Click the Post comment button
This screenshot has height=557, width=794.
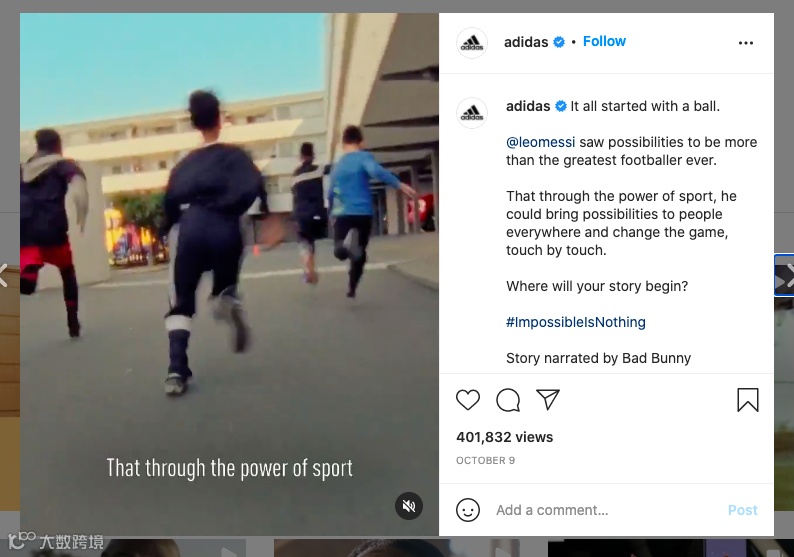coord(742,510)
